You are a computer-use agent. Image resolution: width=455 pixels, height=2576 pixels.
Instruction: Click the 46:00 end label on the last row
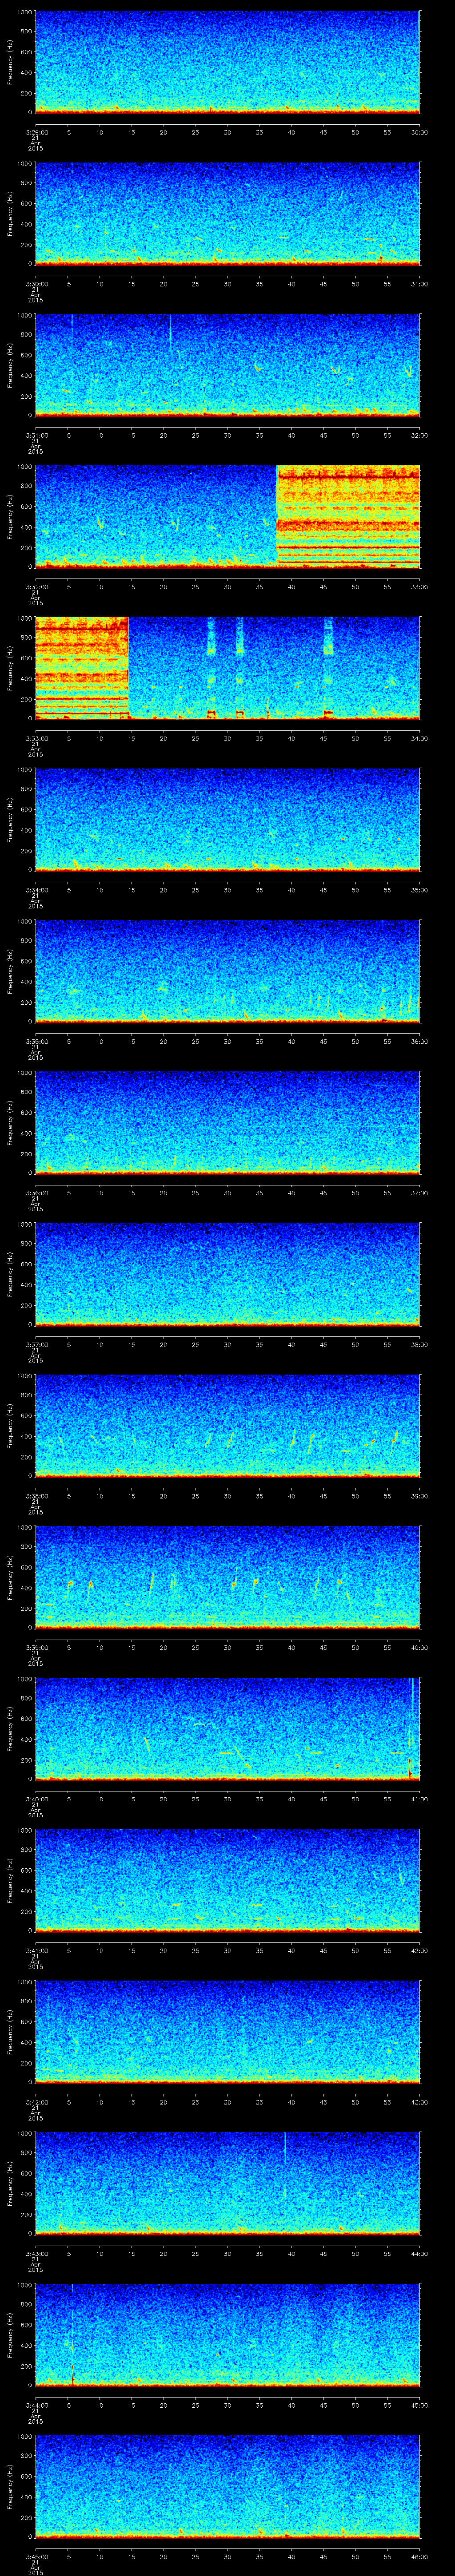click(x=419, y=2556)
